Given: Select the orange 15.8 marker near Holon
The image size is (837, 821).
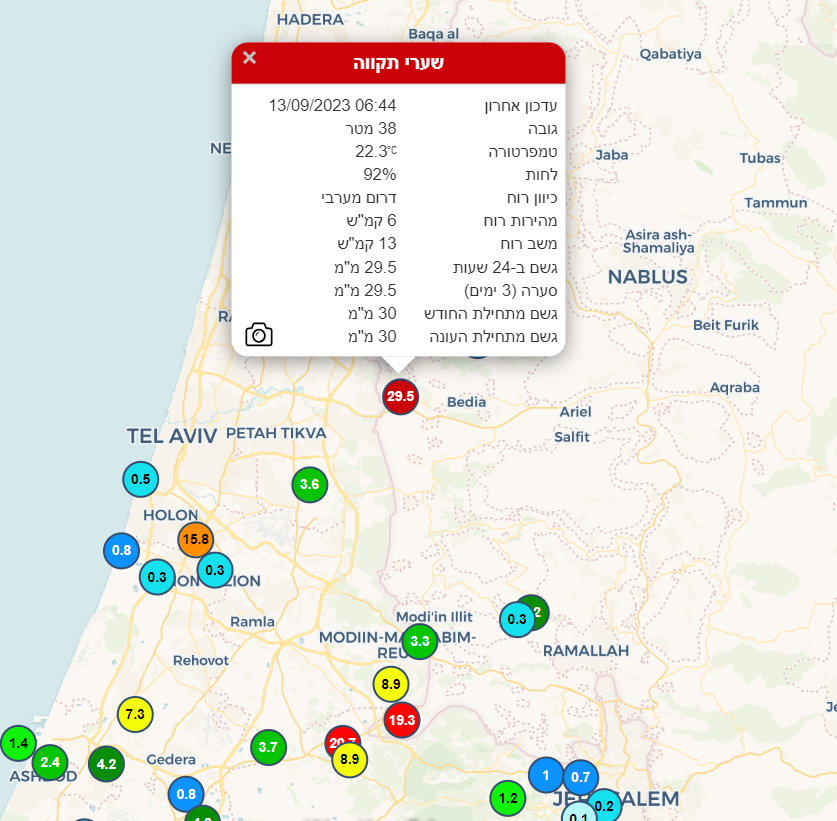Looking at the screenshot, I should (x=195, y=540).
